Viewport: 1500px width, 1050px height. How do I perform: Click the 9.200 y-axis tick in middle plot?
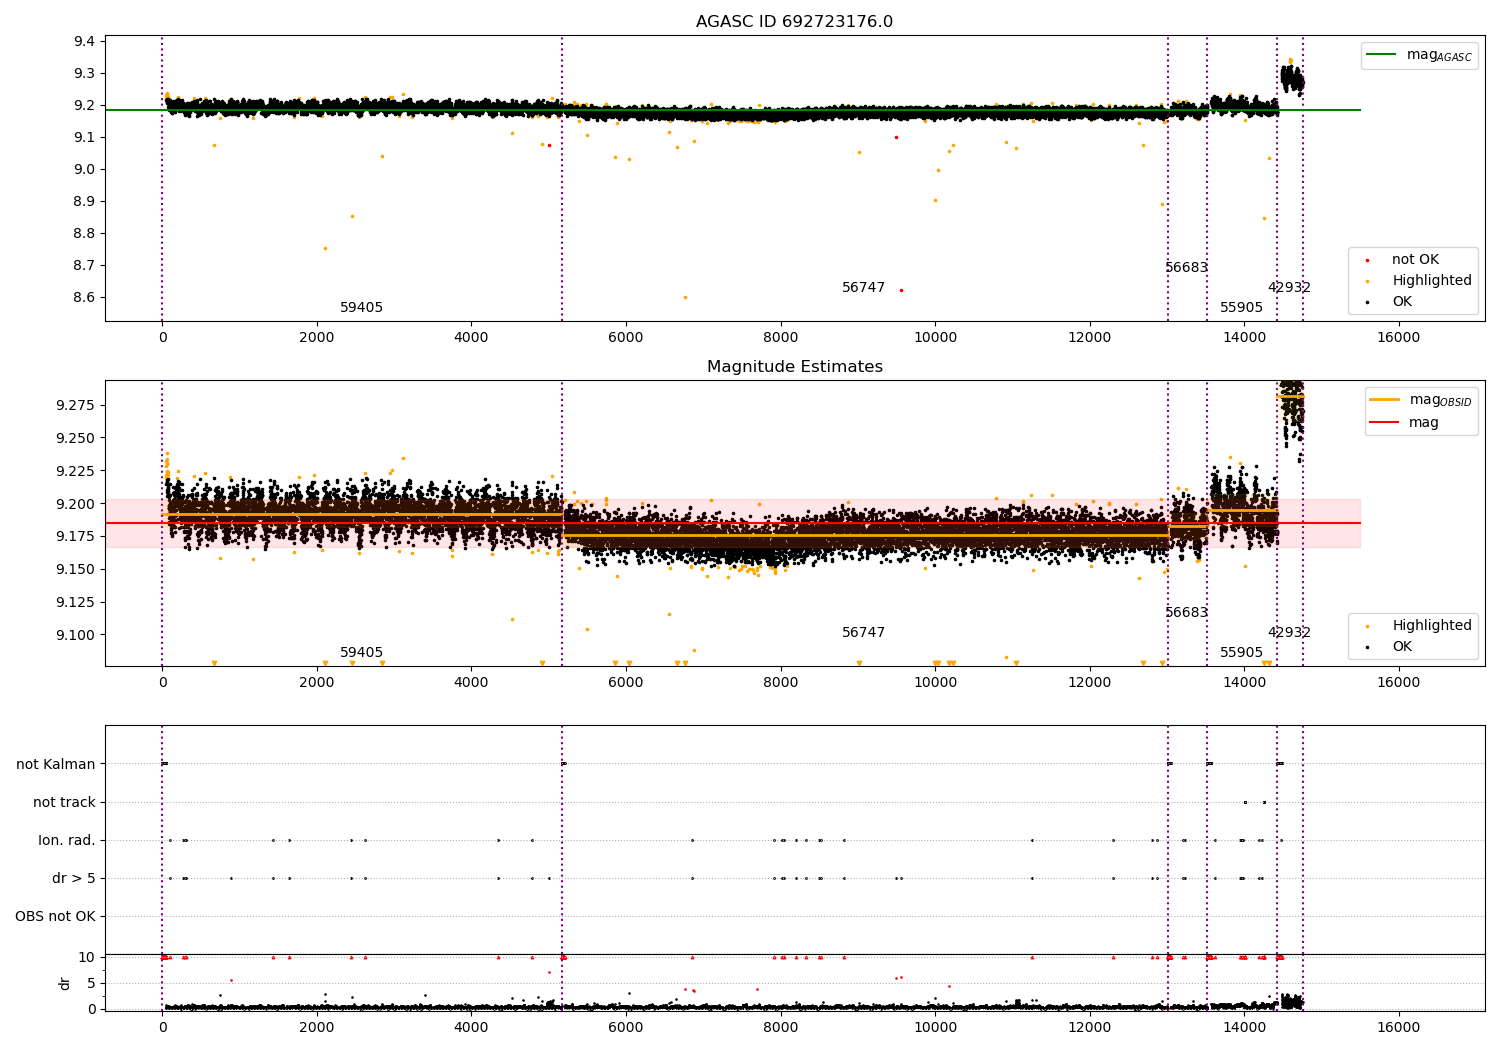pos(76,504)
